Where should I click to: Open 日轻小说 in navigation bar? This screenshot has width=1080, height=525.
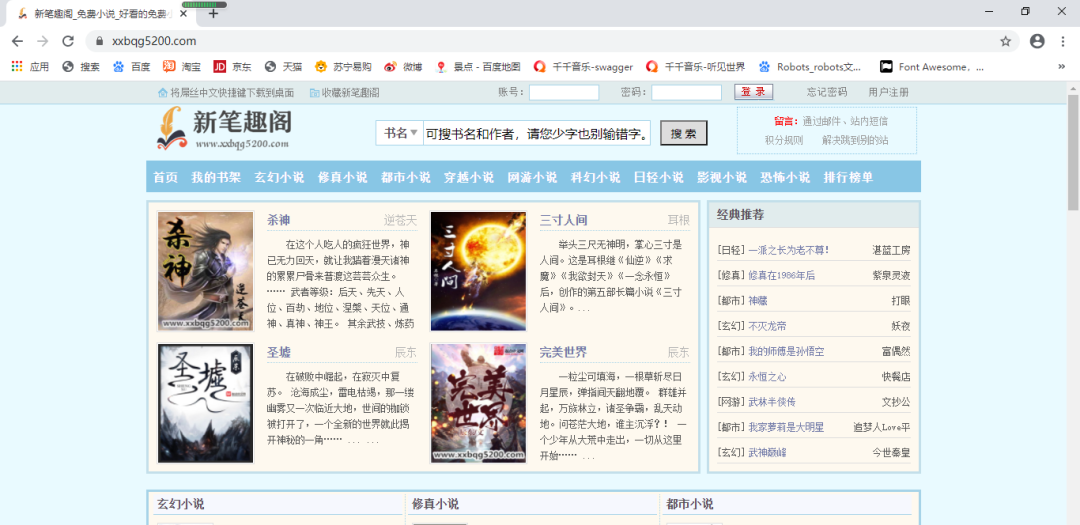pyautogui.click(x=658, y=177)
